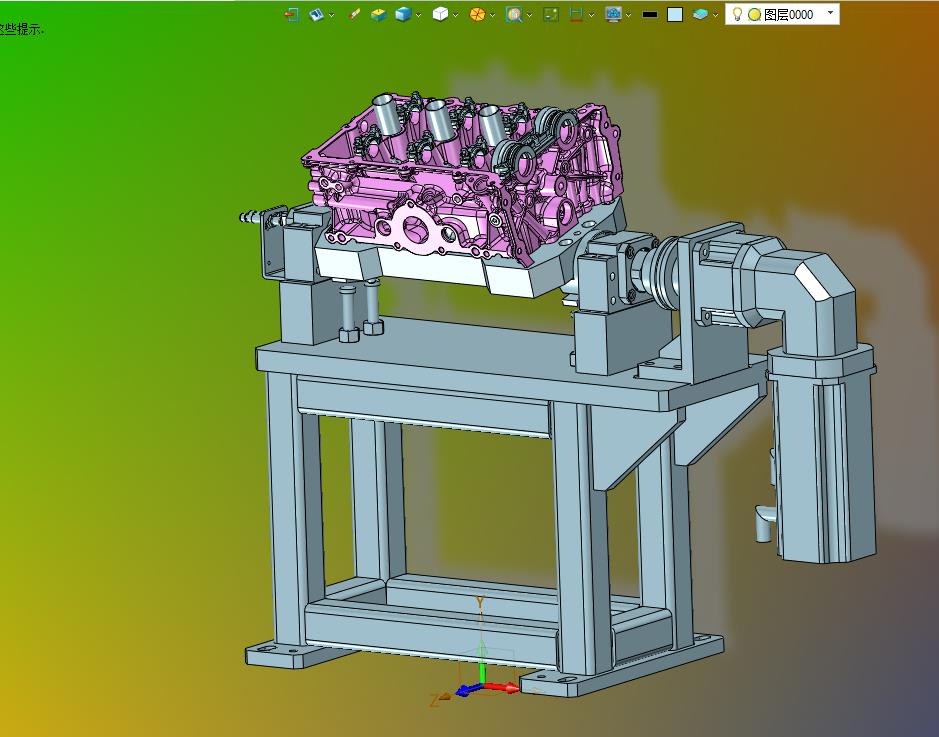The image size is (939, 737).
Task: Toggle the yellow circle layer state icon
Action: 754,15
